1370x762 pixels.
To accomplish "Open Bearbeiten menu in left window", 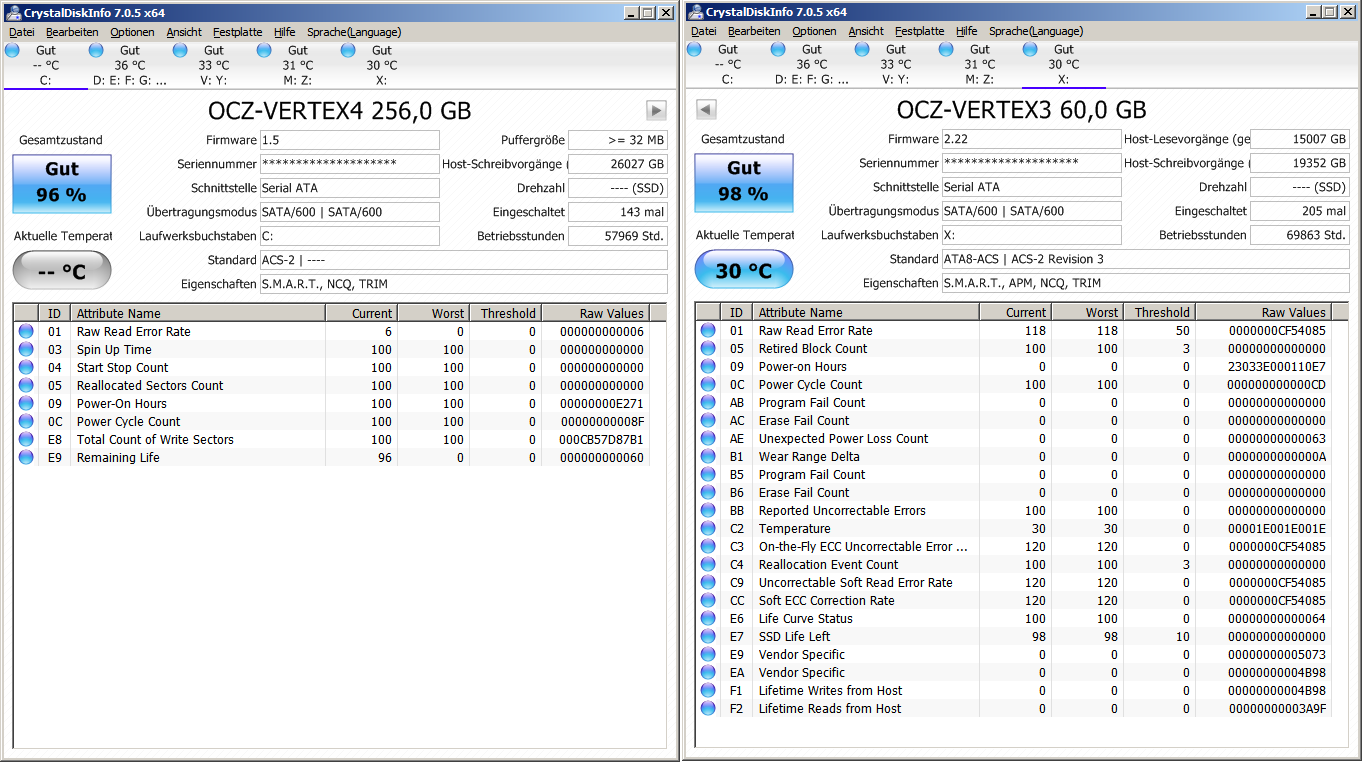I will tap(72, 32).
